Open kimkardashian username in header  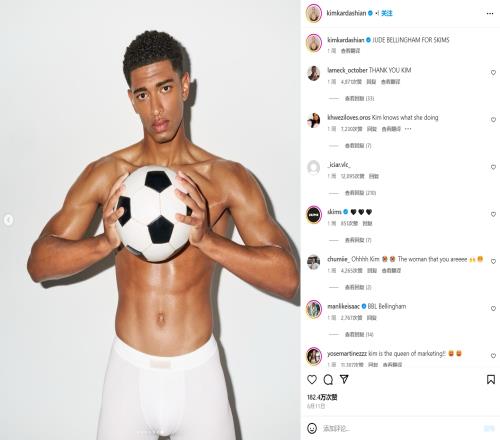tap(346, 13)
